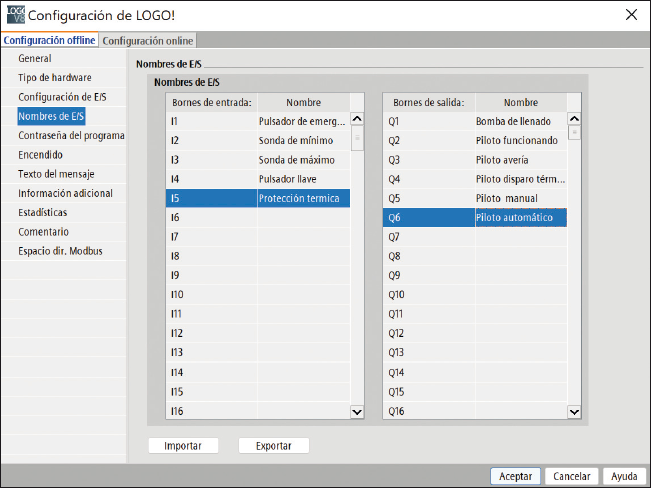Click the LOGO! app icon in title bar
The width and height of the screenshot is (651, 488).
pos(12,15)
